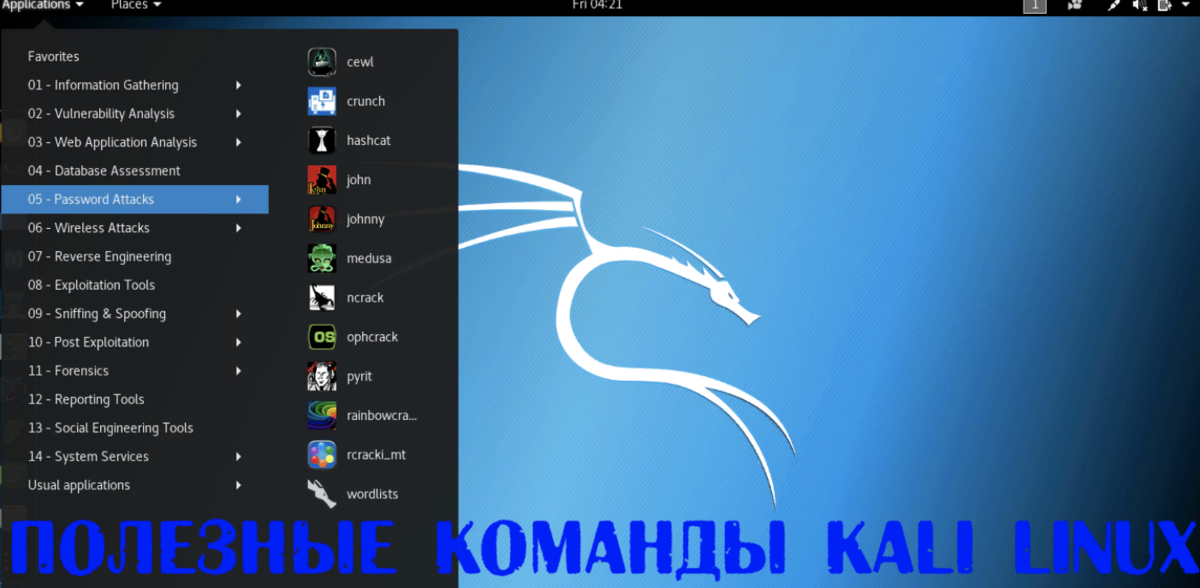Click the 'johnny' label text
Image resolution: width=1200 pixels, height=588 pixels.
(366, 220)
